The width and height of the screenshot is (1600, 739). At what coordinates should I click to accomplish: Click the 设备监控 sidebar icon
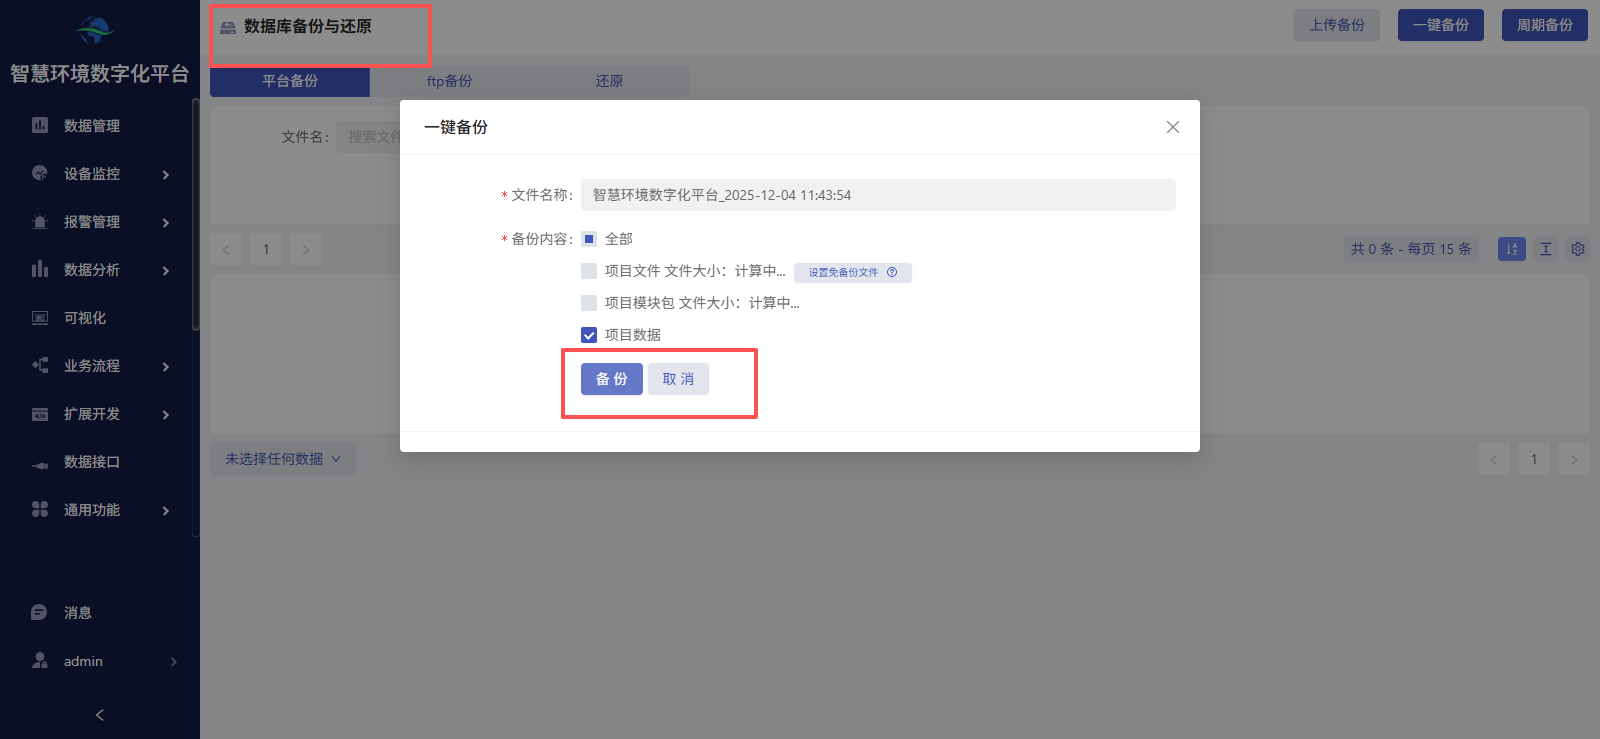coord(40,173)
